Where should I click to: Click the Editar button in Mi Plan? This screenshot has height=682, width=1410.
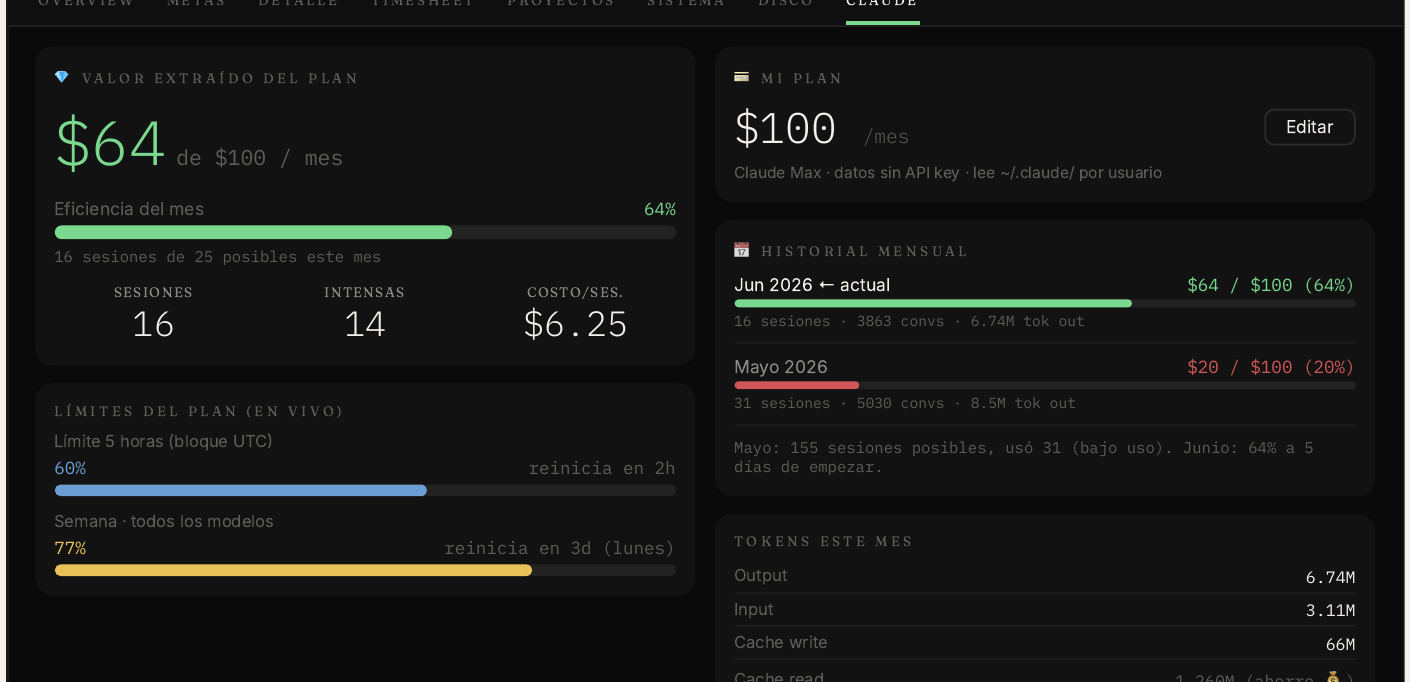point(1309,127)
